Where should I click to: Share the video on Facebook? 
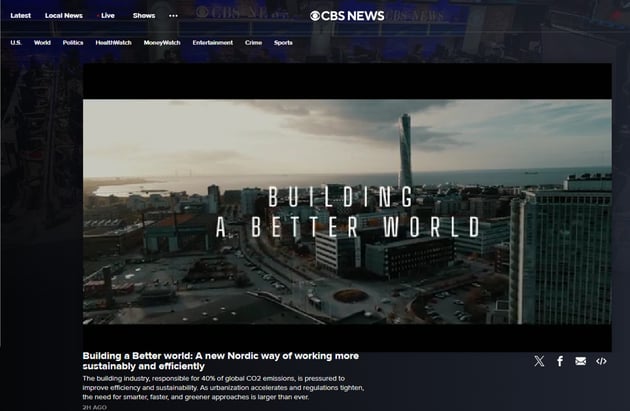560,361
